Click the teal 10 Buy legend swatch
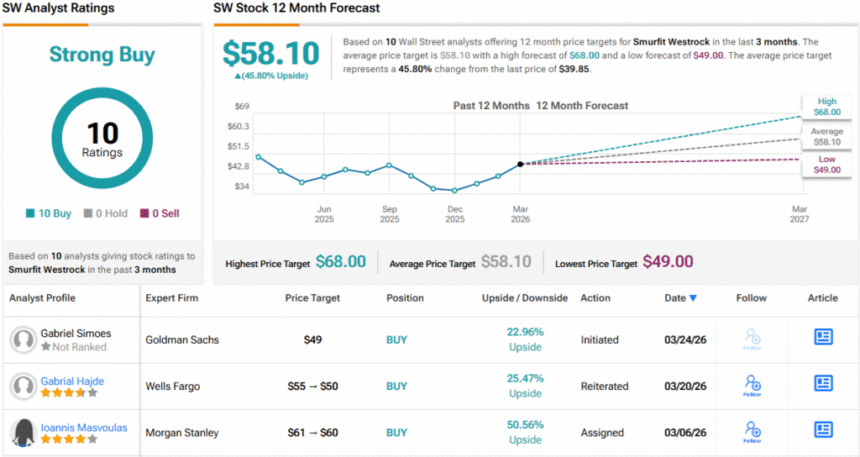This screenshot has width=860, height=457. (x=30, y=213)
